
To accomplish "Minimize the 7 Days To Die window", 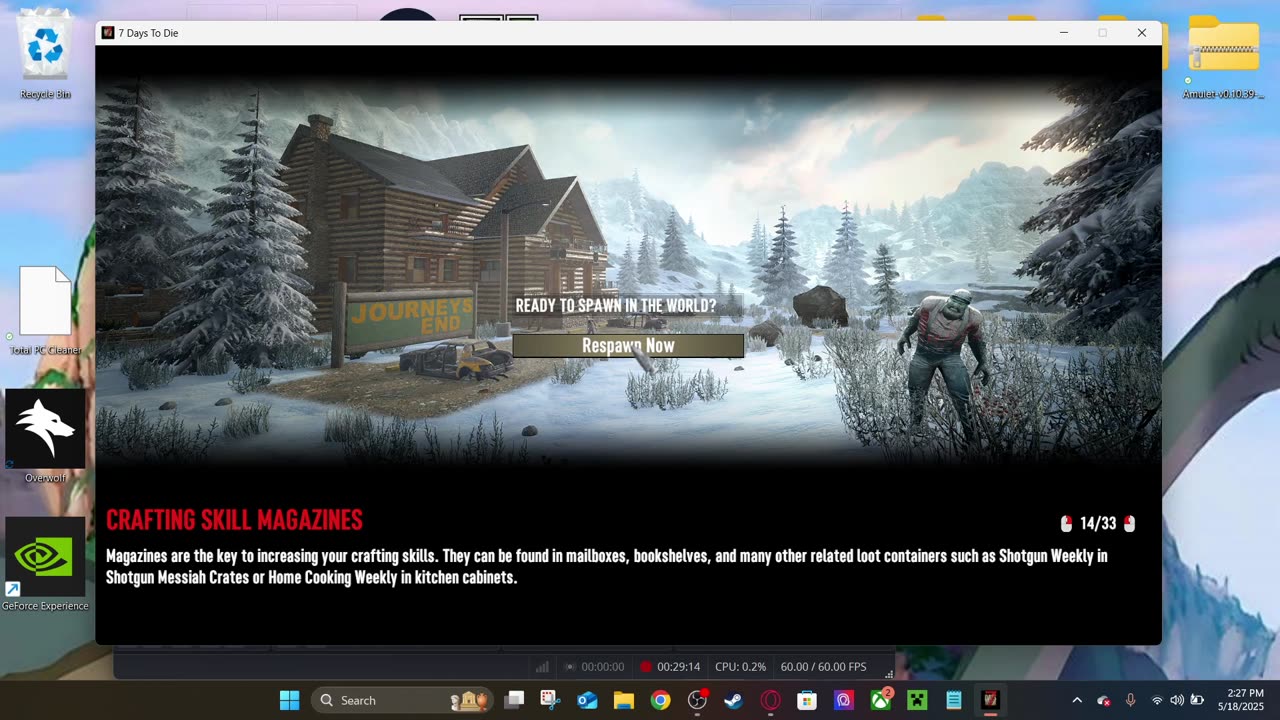I will pyautogui.click(x=1064, y=33).
